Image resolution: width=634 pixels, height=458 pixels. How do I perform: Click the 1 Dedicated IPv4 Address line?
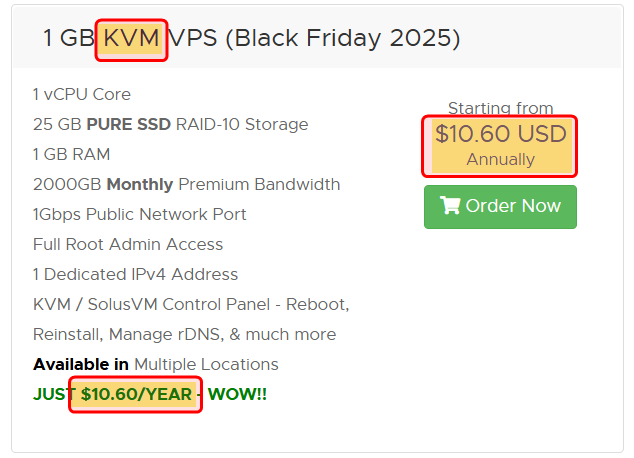(x=135, y=274)
